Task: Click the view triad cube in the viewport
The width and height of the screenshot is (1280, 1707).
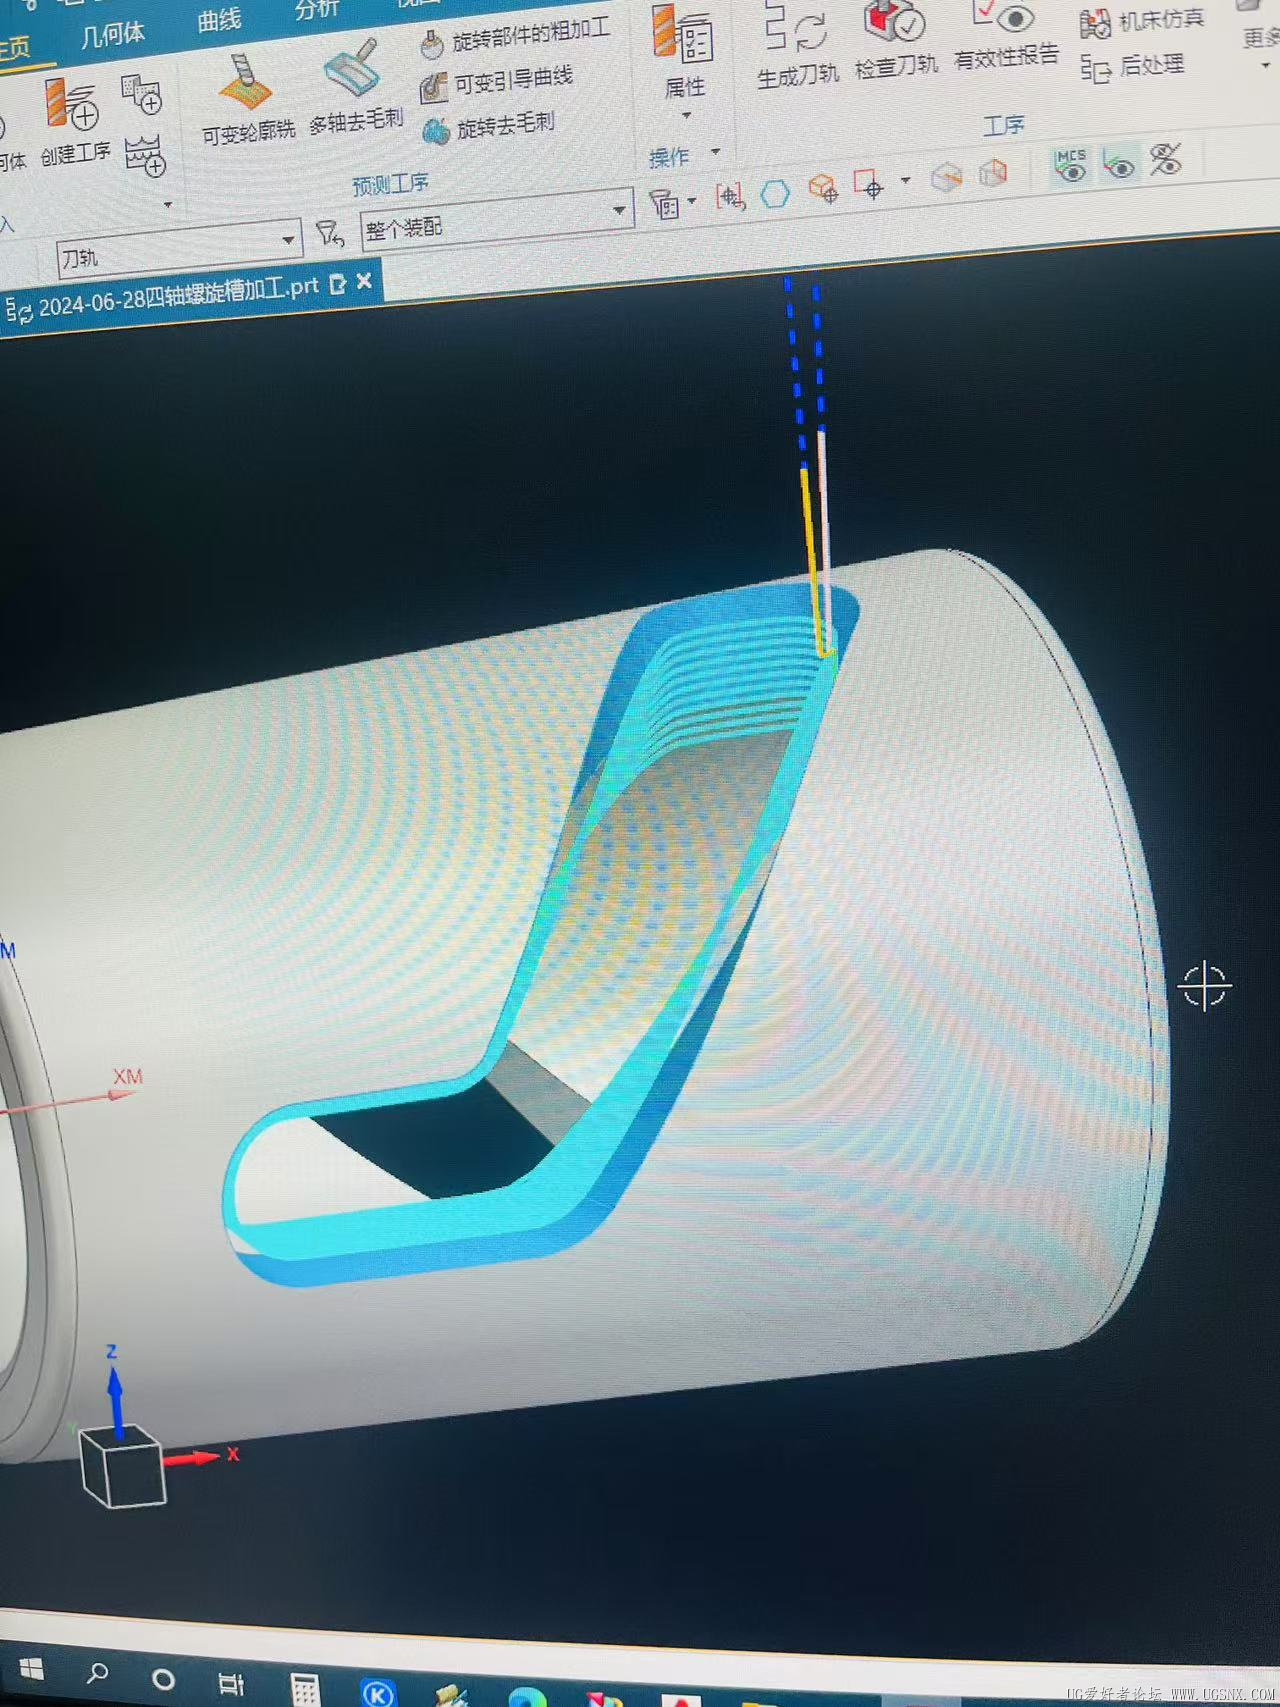Action: (x=122, y=1466)
